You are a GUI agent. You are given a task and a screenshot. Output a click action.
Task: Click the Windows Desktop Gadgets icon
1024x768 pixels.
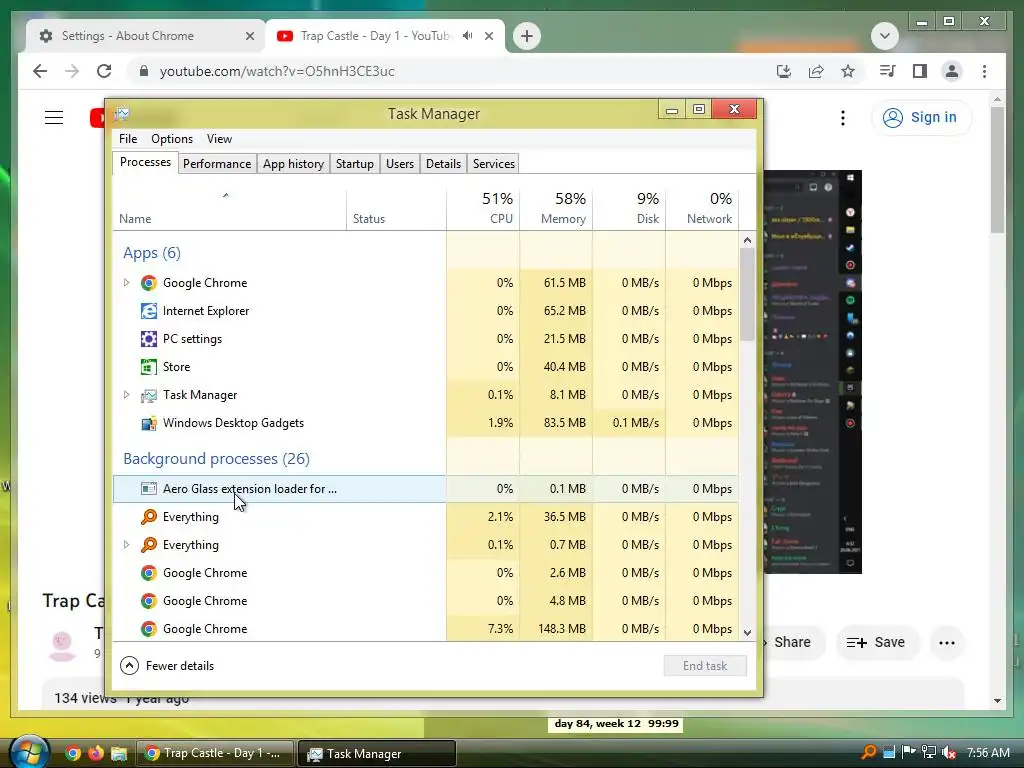pyautogui.click(x=149, y=423)
